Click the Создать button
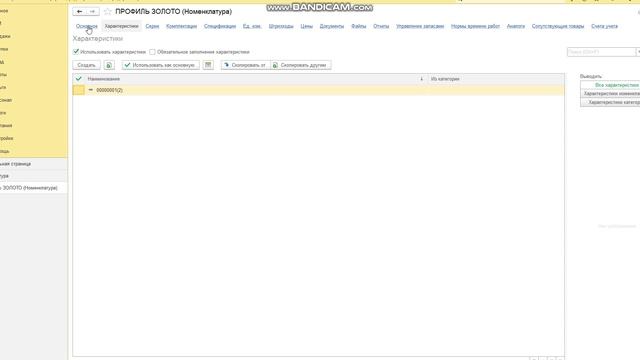Viewport: 640px width, 360px height. (x=86, y=65)
